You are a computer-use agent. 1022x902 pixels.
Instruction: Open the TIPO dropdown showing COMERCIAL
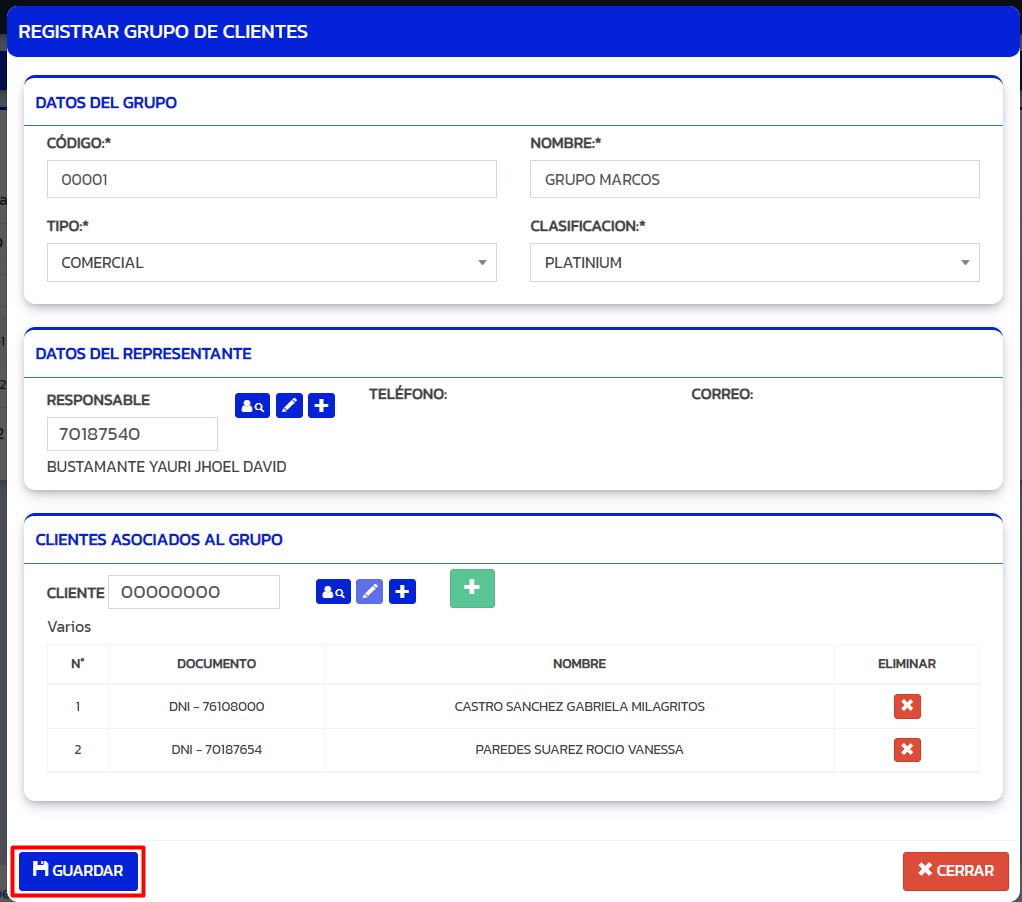tap(271, 263)
